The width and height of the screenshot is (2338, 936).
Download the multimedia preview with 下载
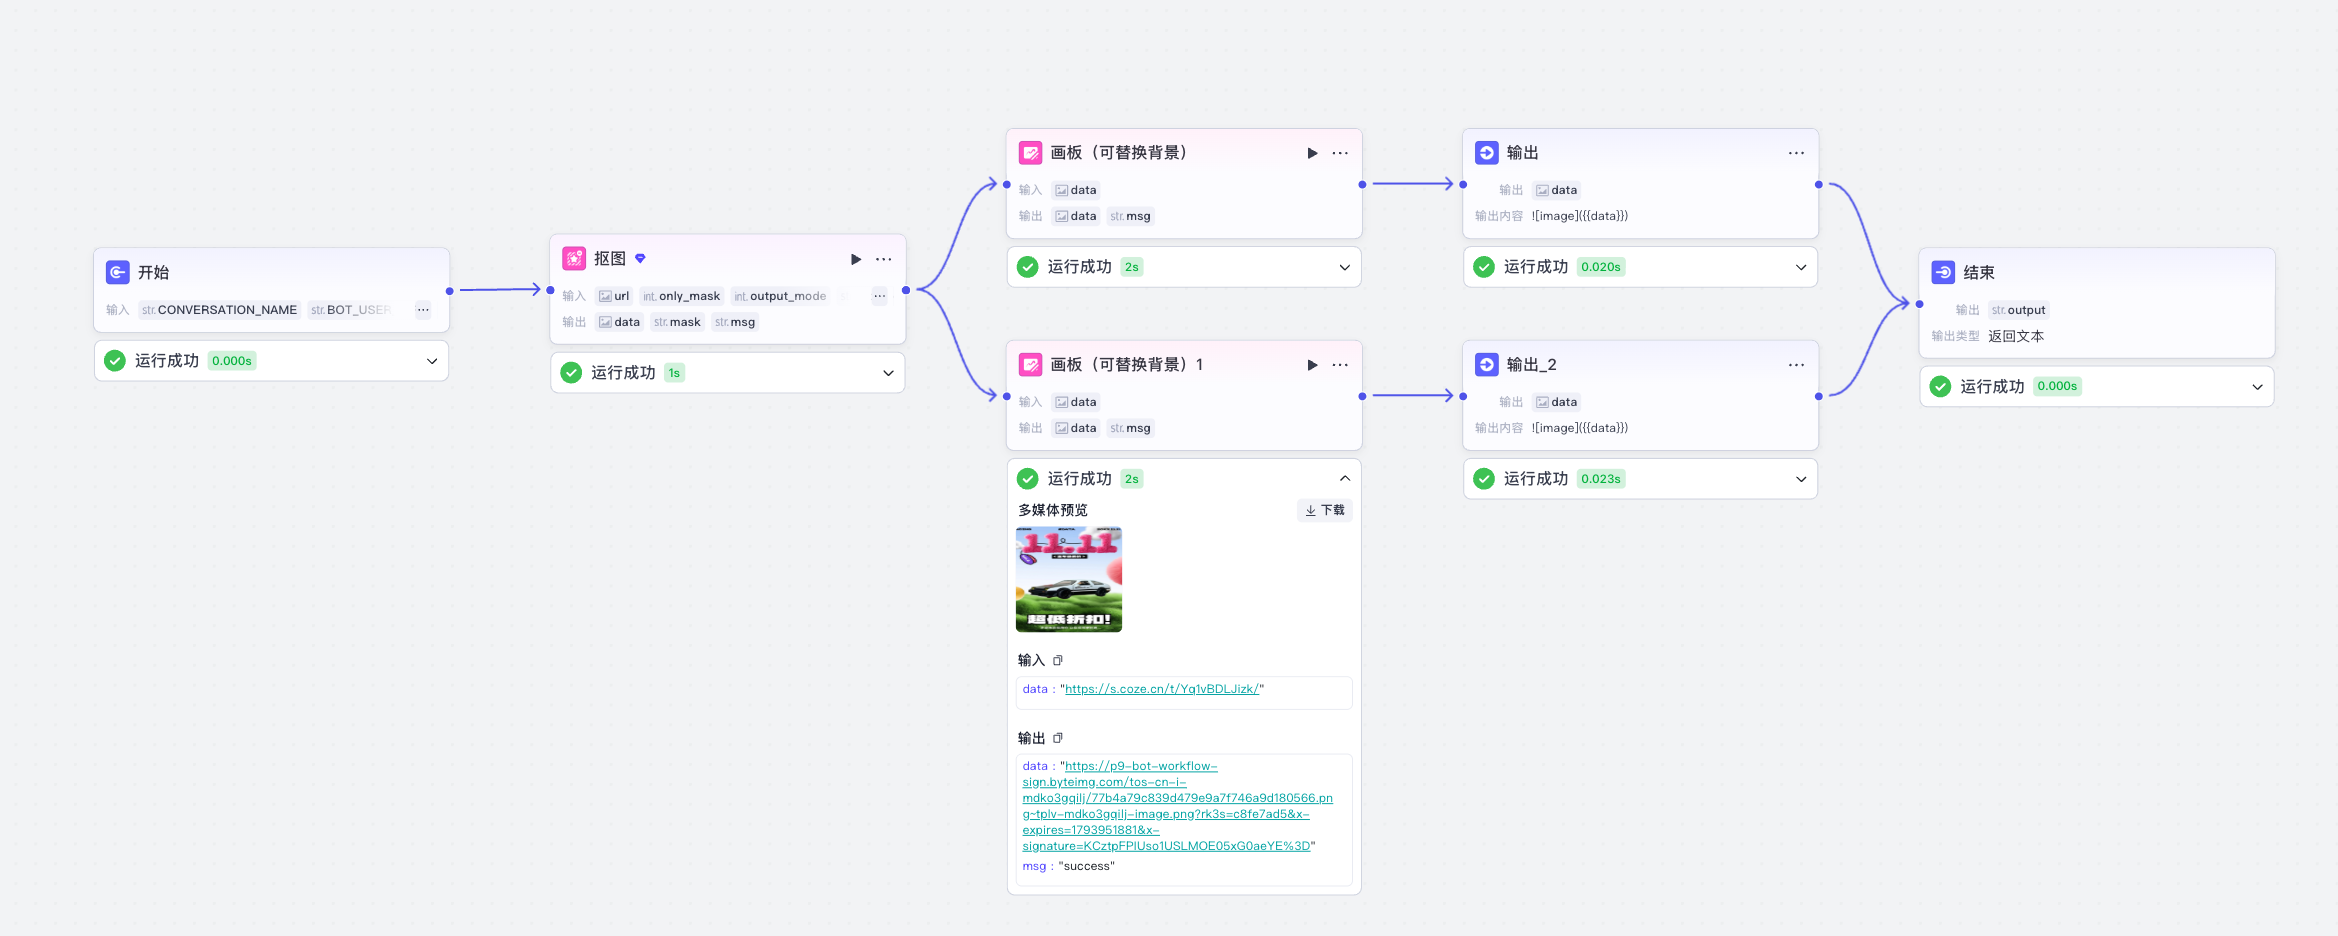[x=1325, y=510]
